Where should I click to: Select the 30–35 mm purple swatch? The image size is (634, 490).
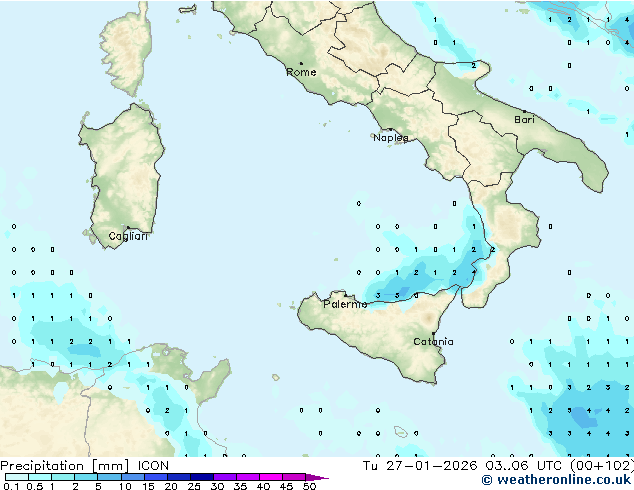[225, 477]
